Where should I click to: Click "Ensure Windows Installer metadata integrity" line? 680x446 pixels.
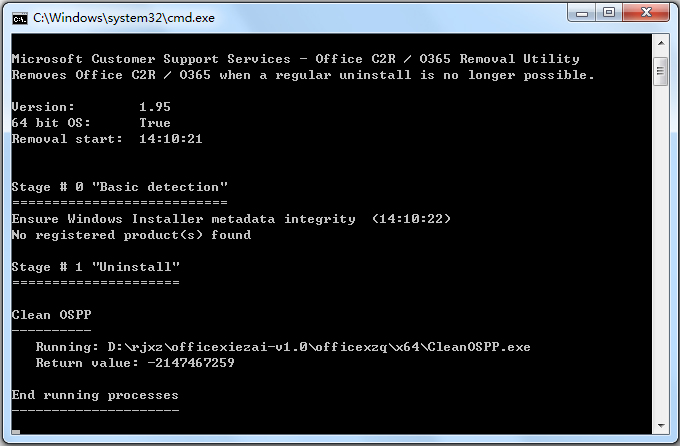pyautogui.click(x=183, y=219)
